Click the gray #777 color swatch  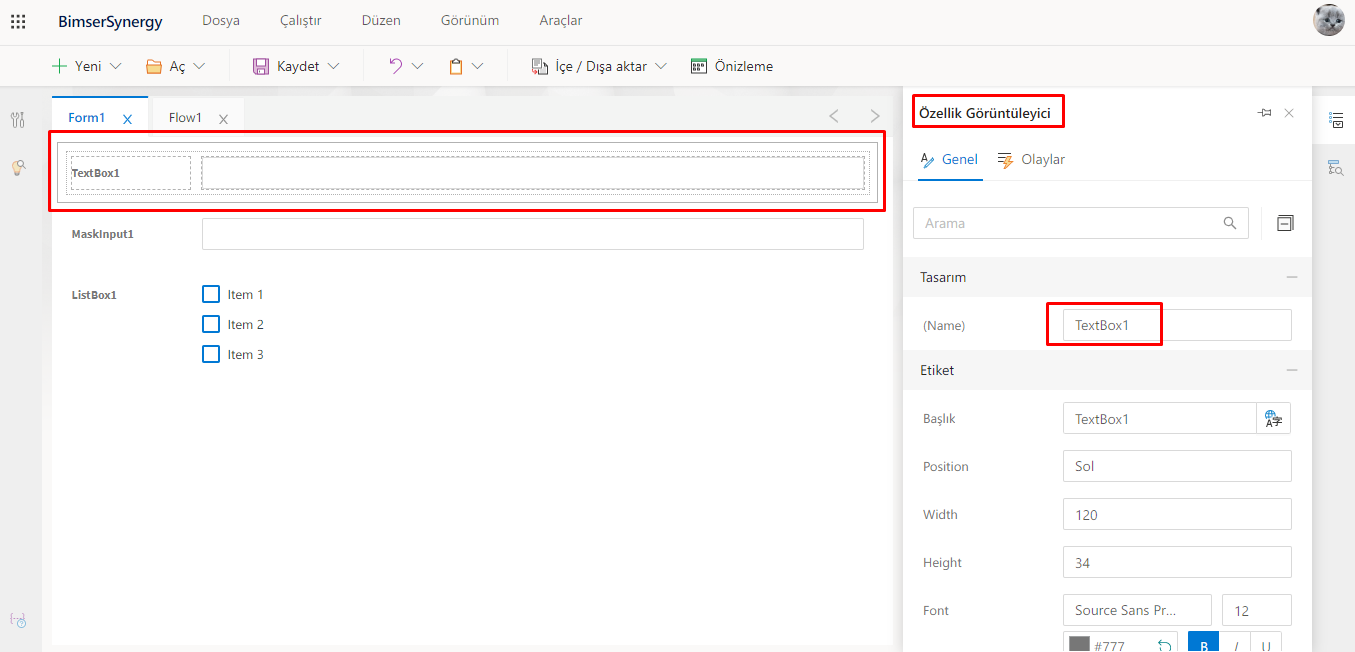coord(1079,644)
